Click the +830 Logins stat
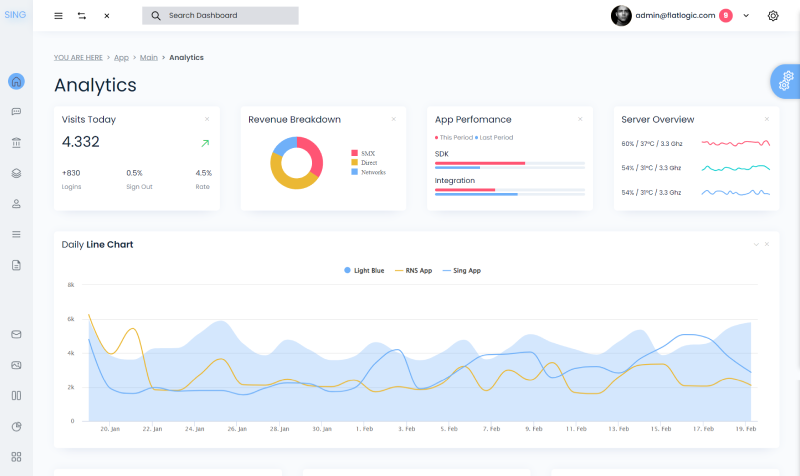The image size is (800, 476). pyautogui.click(x=71, y=179)
